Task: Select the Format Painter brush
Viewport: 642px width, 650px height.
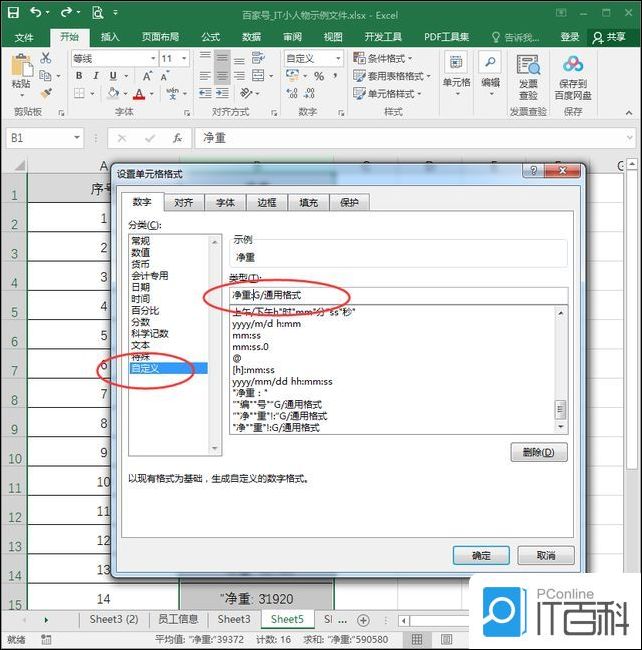Action: [46, 93]
